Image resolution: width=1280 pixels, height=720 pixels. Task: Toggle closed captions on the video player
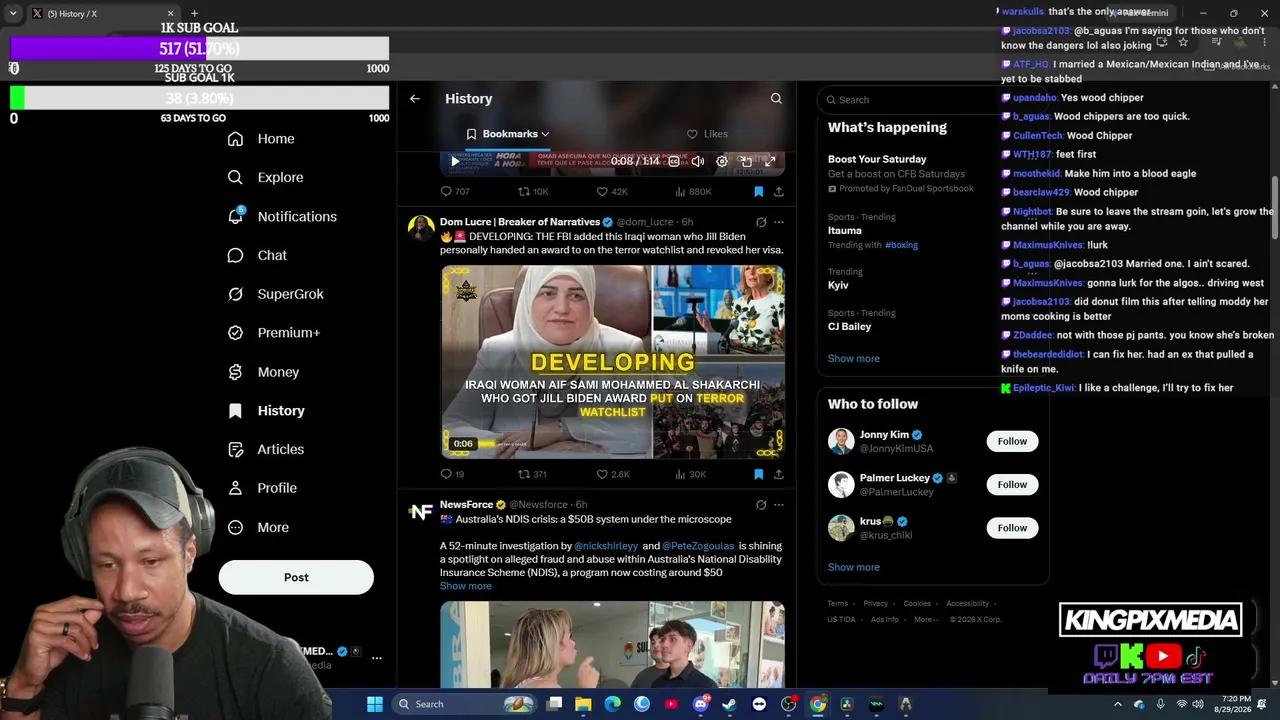tap(674, 161)
